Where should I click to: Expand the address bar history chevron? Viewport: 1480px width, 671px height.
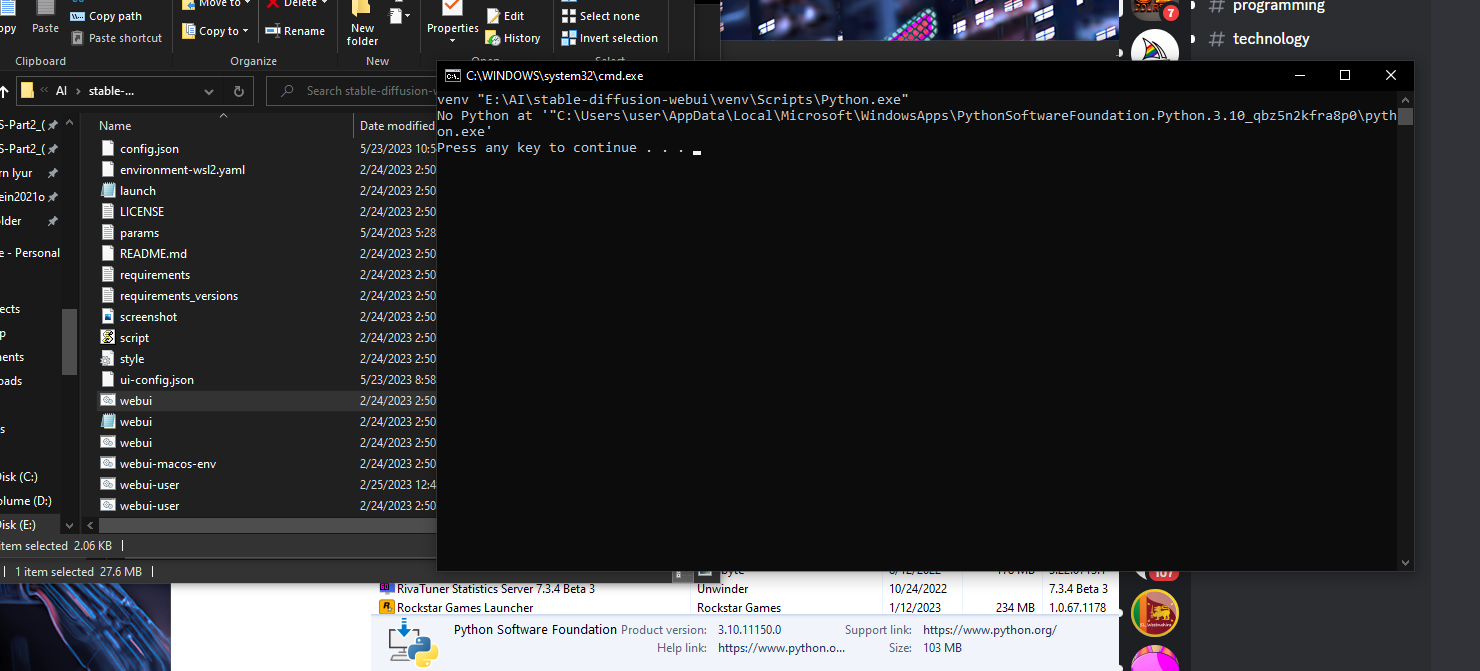(x=209, y=91)
